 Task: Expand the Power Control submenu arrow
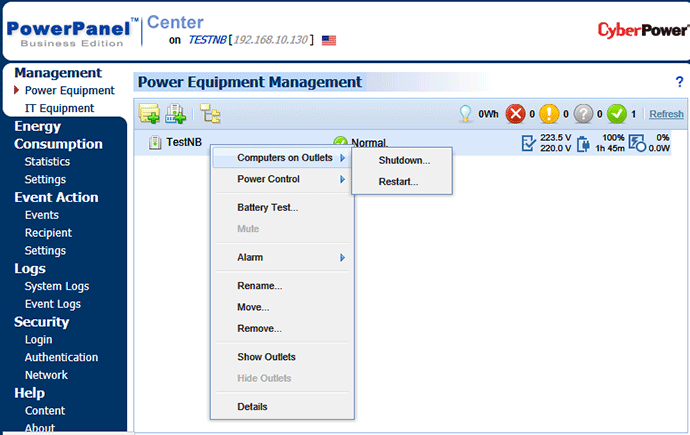point(342,179)
